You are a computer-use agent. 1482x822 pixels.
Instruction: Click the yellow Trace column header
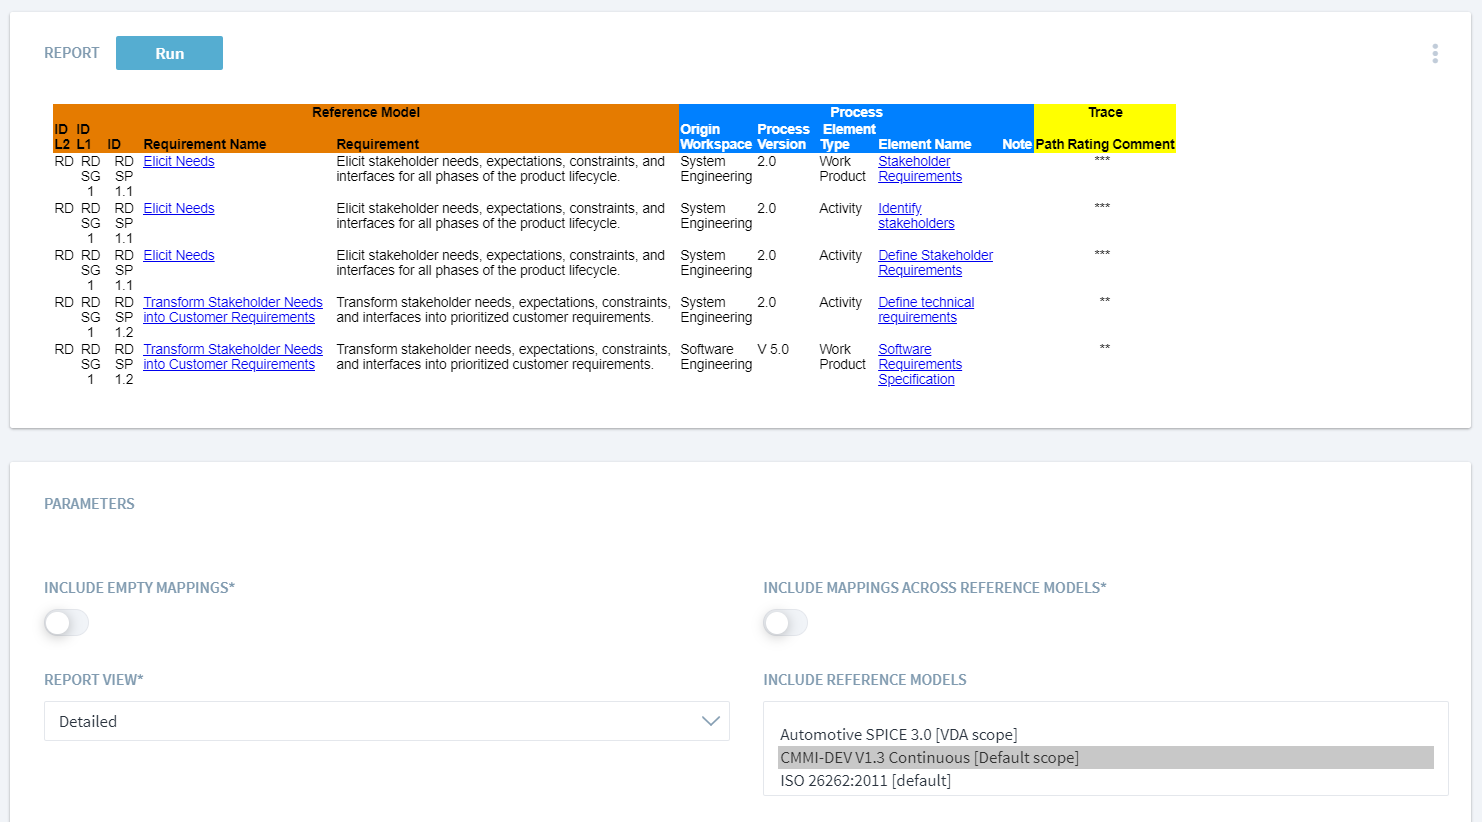1104,112
